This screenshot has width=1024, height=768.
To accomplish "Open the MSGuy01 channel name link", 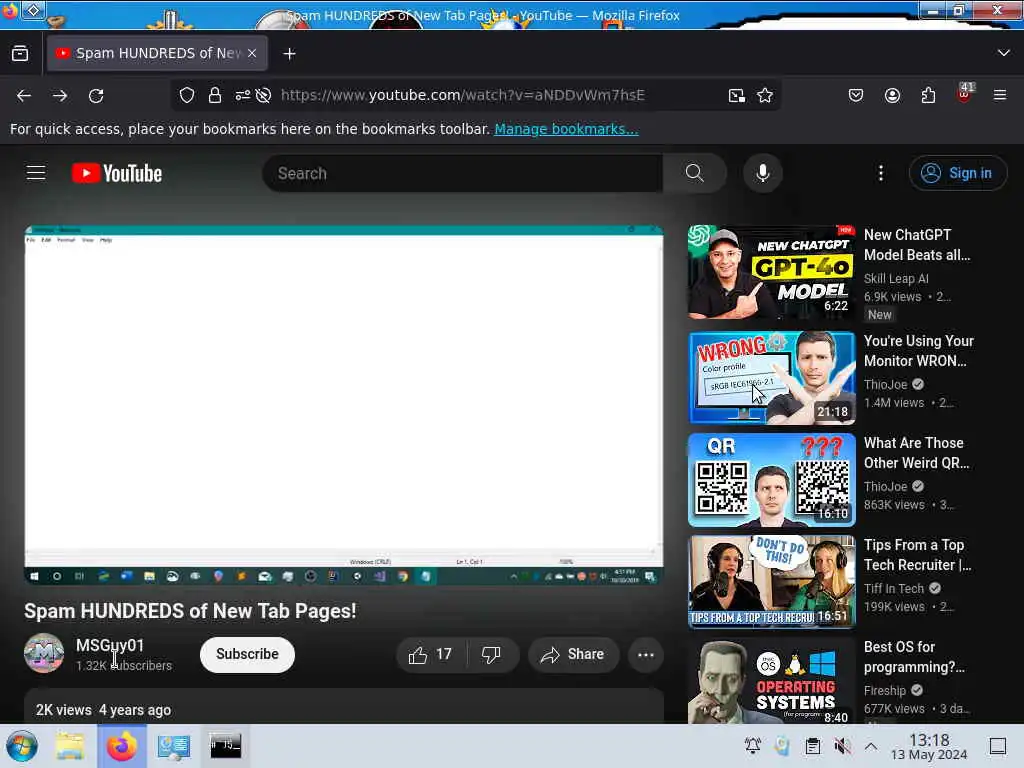I will [x=110, y=645].
